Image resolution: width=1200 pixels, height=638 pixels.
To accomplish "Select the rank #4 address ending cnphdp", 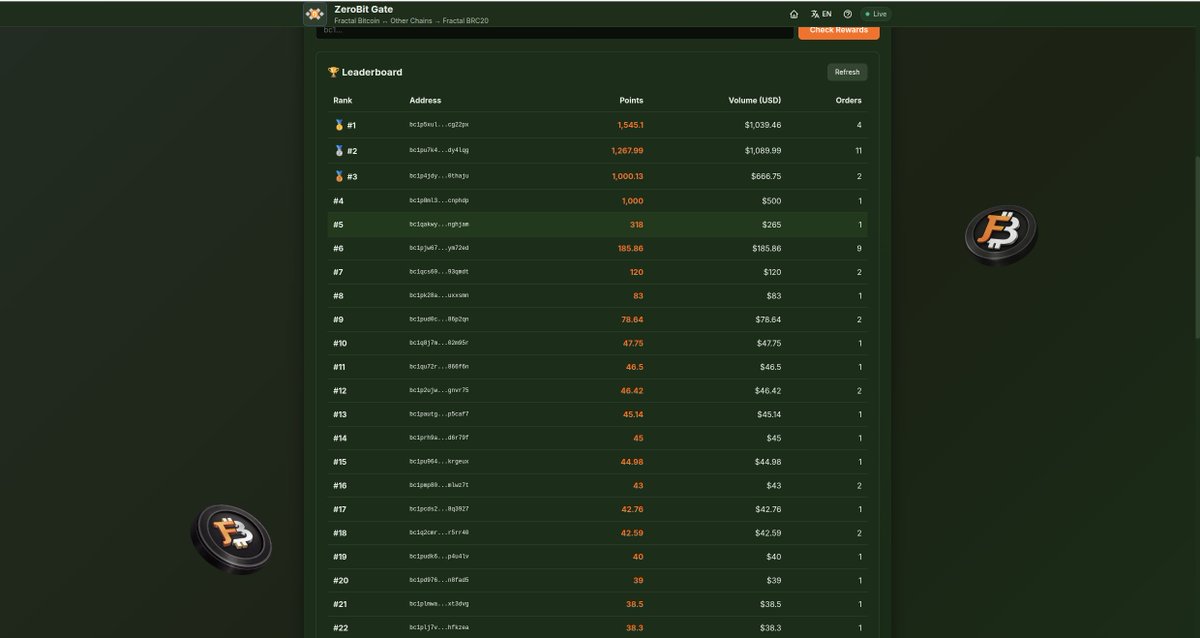I will coord(439,201).
